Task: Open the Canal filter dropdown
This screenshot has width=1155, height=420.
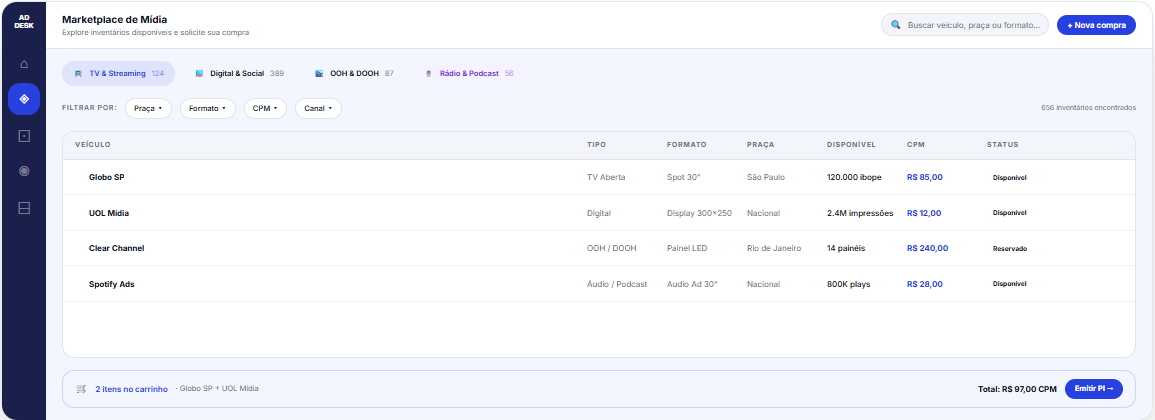Action: [x=318, y=108]
